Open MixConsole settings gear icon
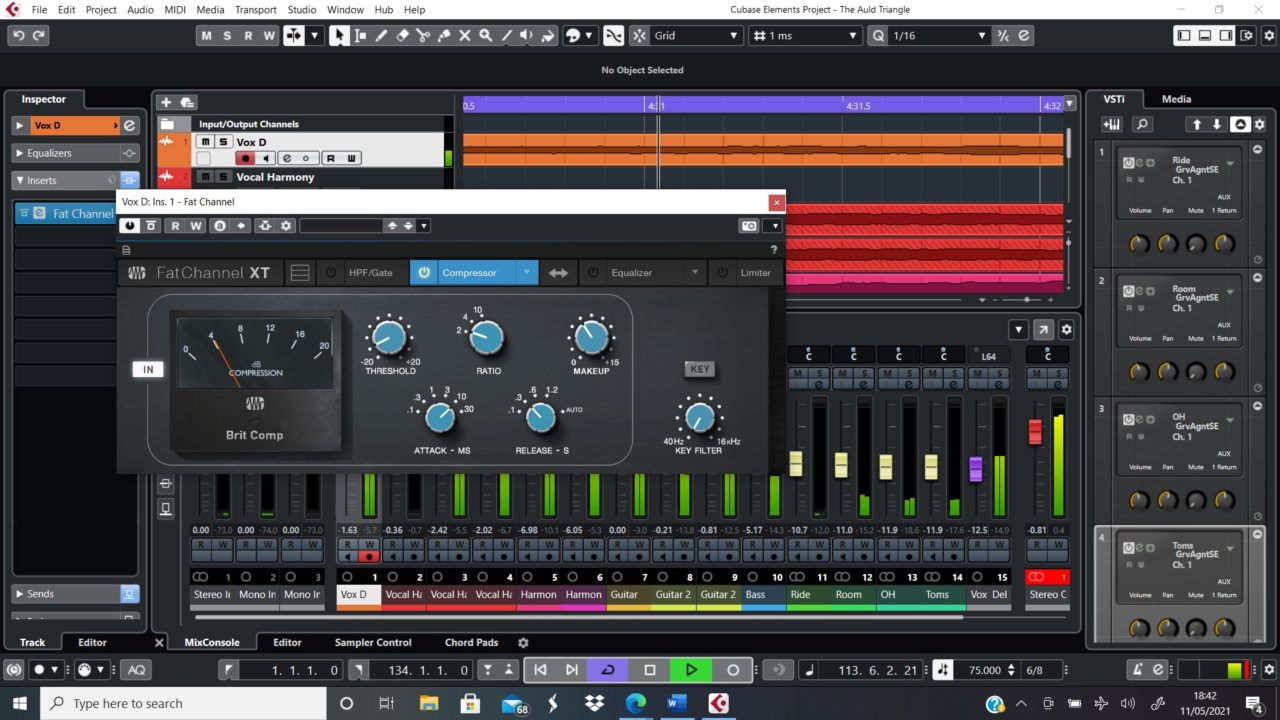1280x720 pixels. pos(1066,330)
